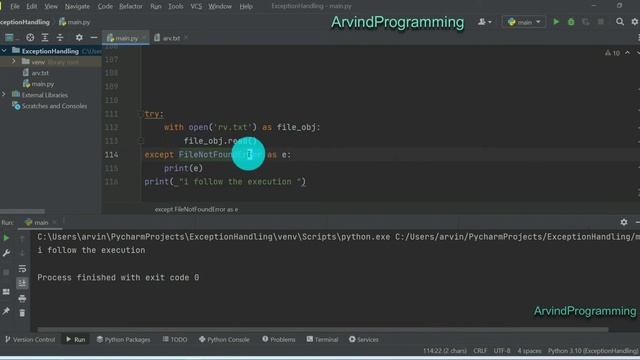The width and height of the screenshot is (640, 360).
Task: Open Run panel settings gear
Action: click(x=624, y=222)
